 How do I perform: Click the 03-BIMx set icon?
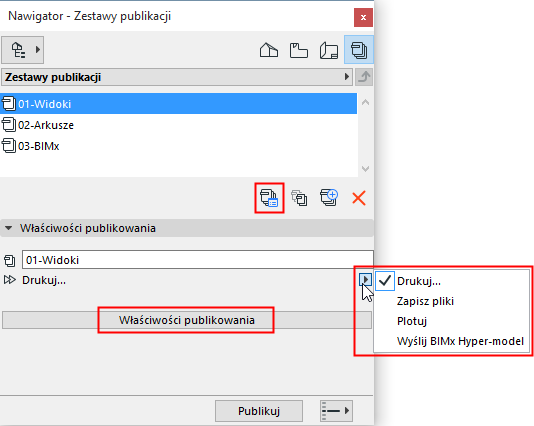click(9, 146)
